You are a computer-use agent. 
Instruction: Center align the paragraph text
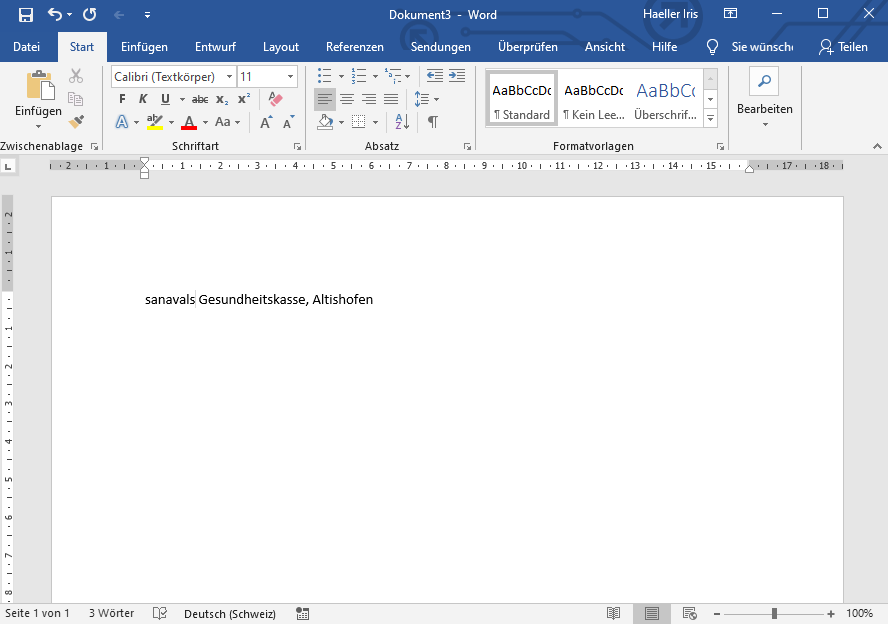click(x=347, y=99)
